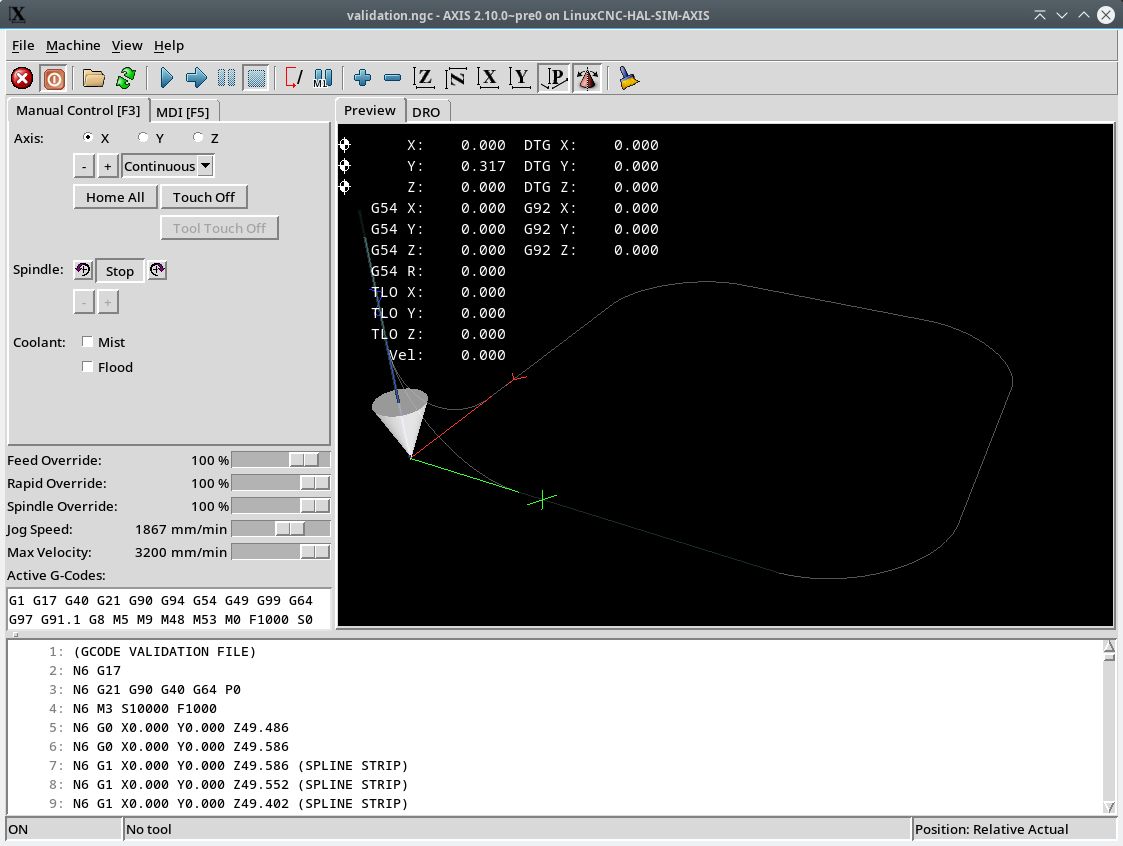Jog the axis in the negative direction

coord(84,166)
